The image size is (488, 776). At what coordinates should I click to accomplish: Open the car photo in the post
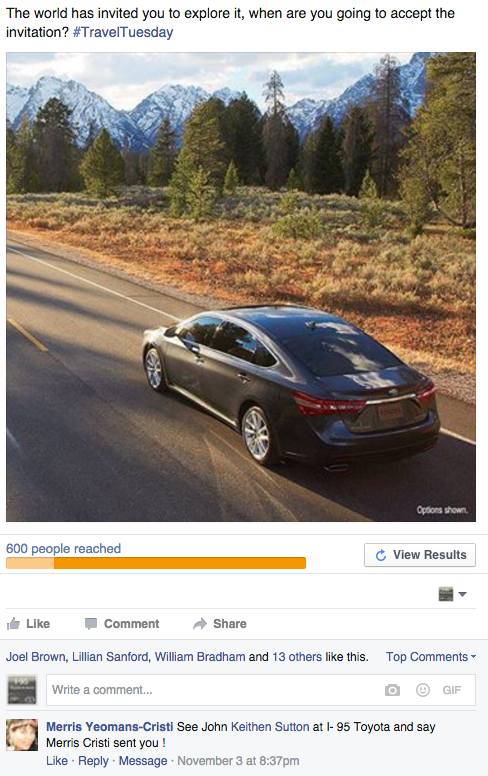(241, 287)
